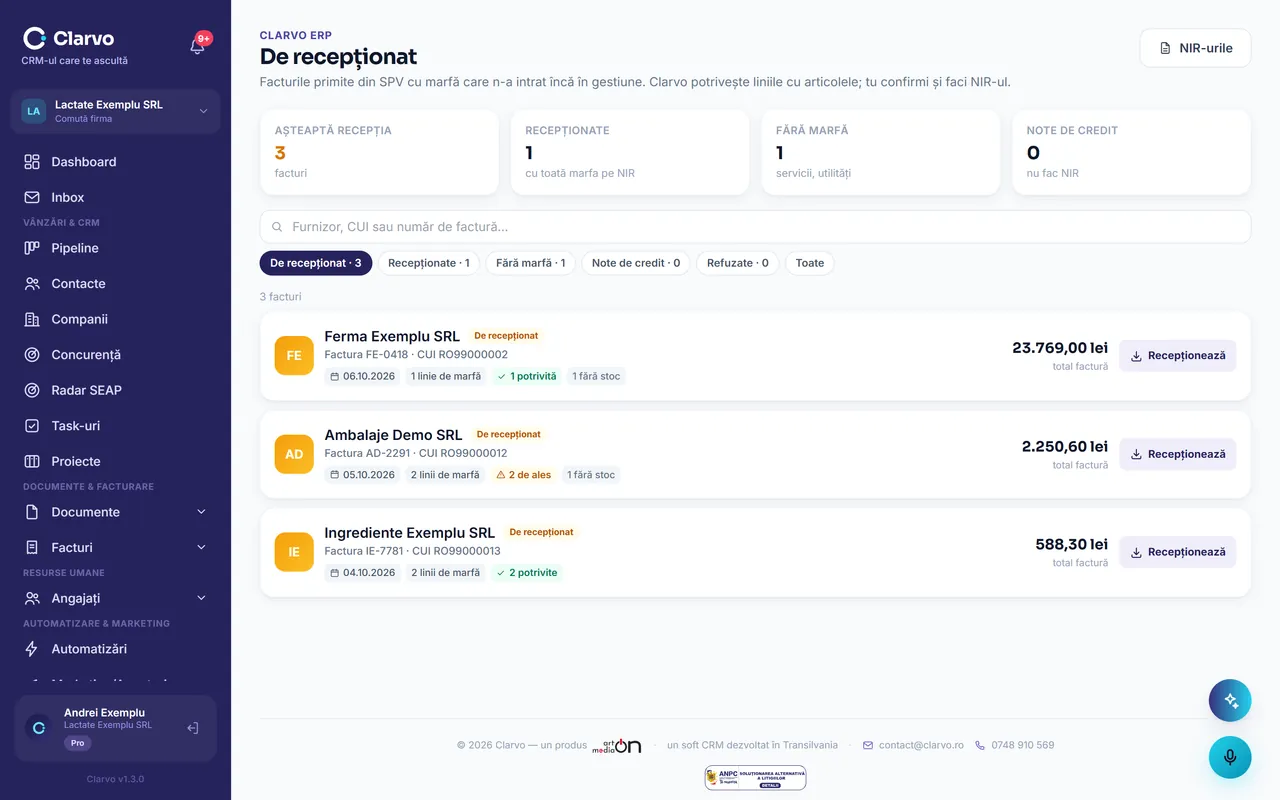Click Recepționează for Ambalaje Demo SRL
The width and height of the screenshot is (1280, 800).
1177,454
